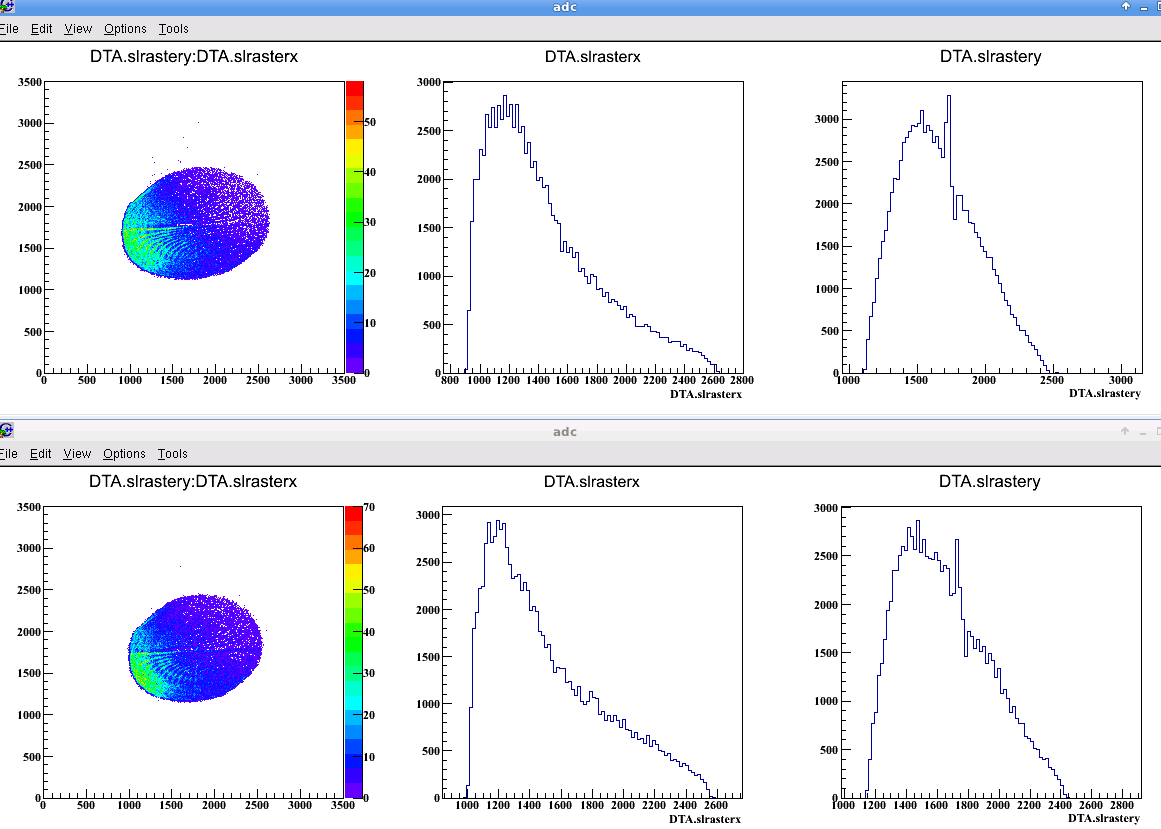Open Options menu in lower adc window
The image size is (1161, 829).
(x=124, y=454)
